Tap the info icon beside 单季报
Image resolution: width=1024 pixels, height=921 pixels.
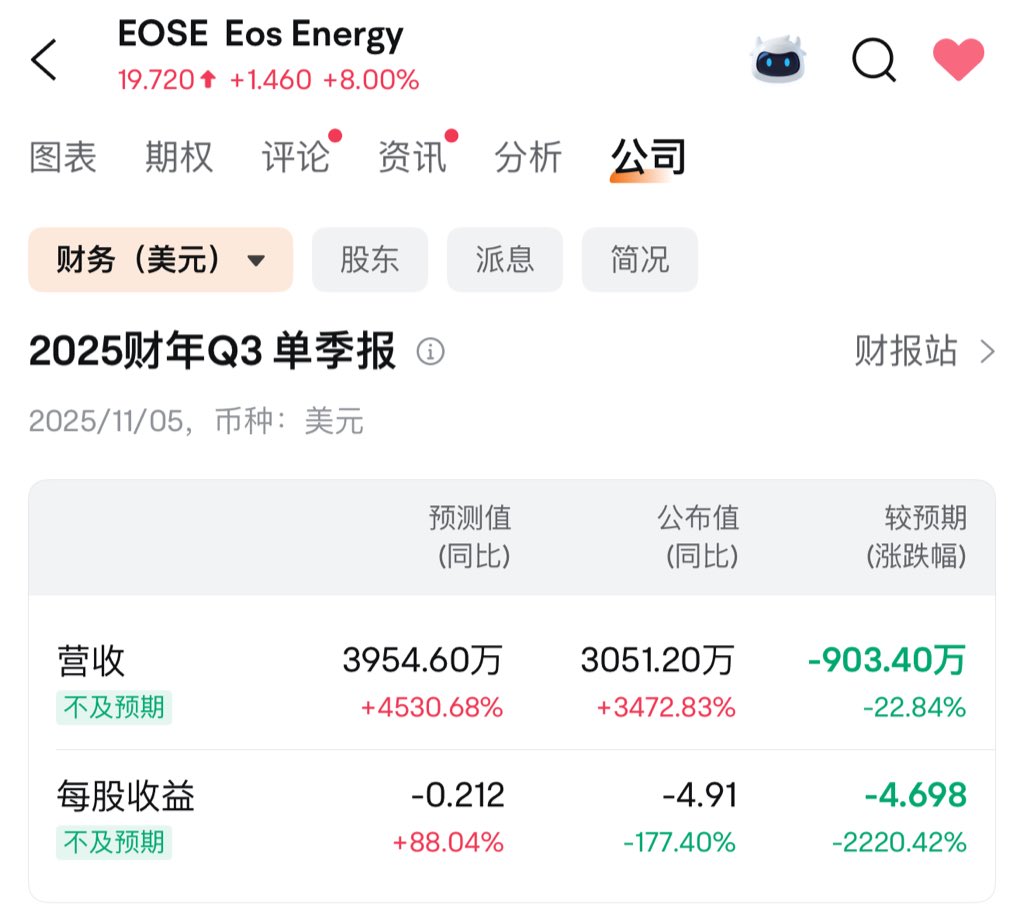click(430, 352)
